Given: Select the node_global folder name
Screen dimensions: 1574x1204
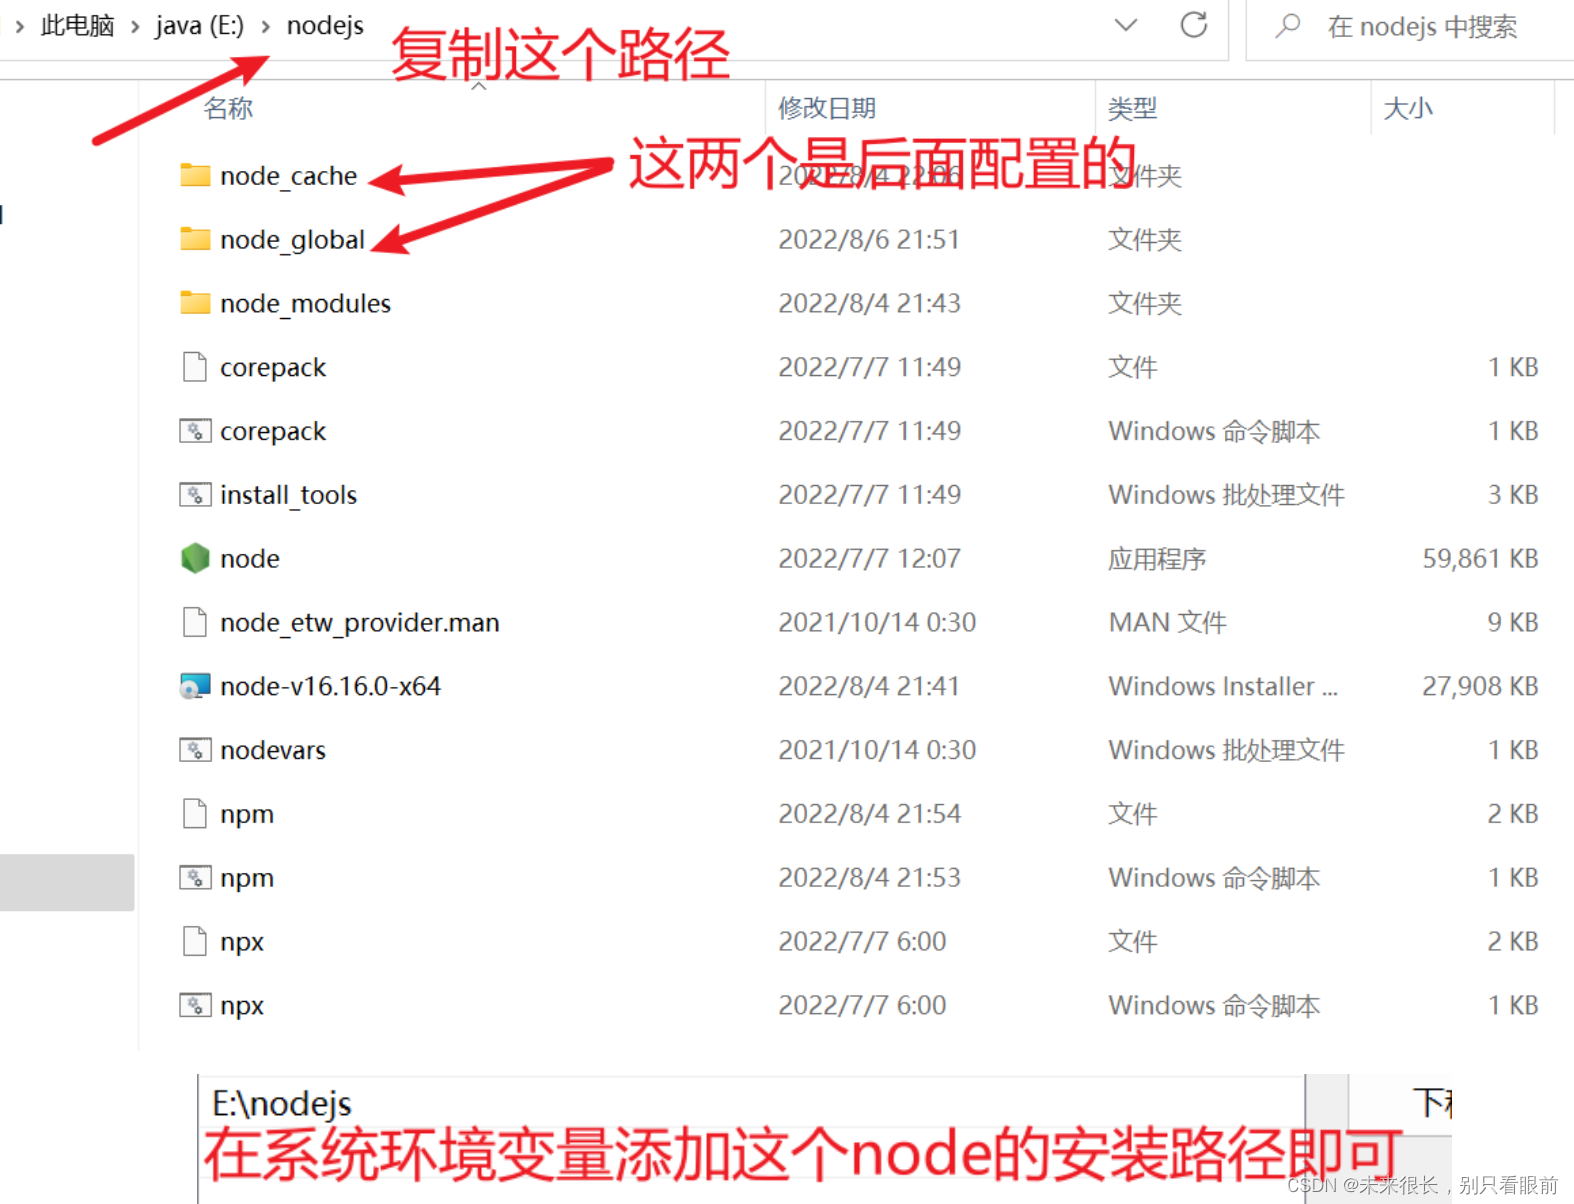Looking at the screenshot, I should pyautogui.click(x=292, y=240).
